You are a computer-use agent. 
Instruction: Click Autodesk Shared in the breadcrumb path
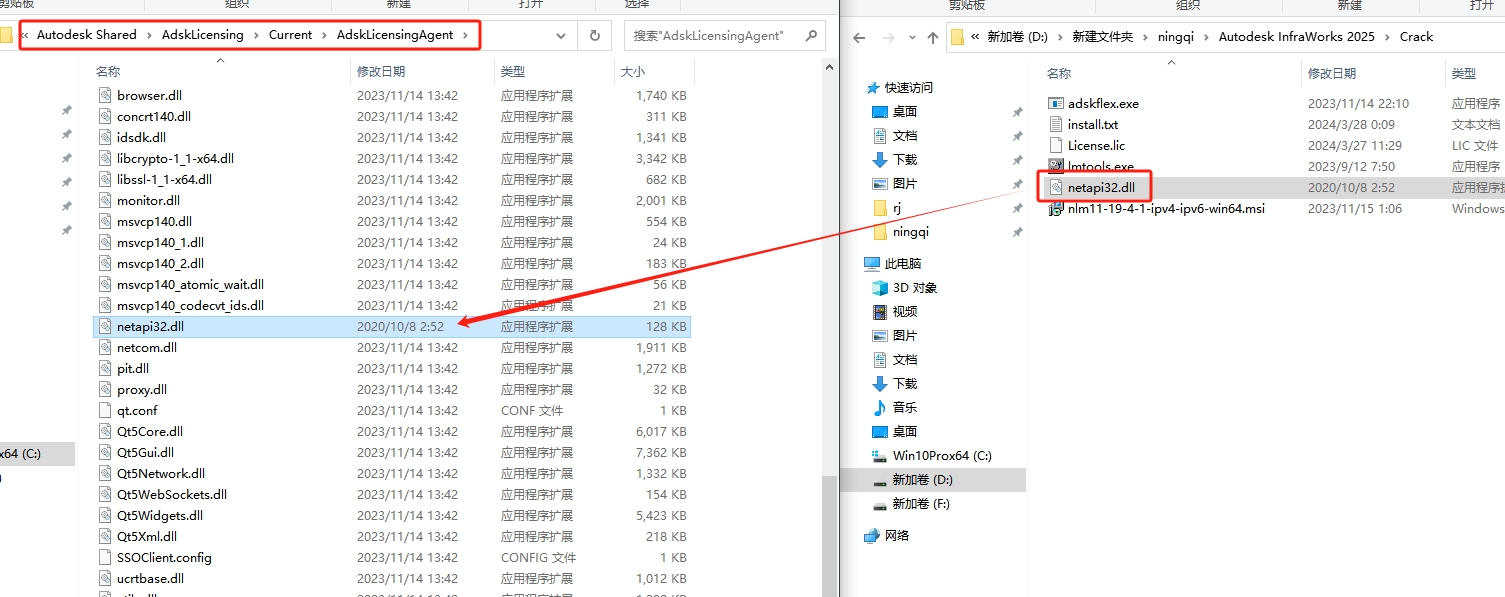tap(87, 35)
